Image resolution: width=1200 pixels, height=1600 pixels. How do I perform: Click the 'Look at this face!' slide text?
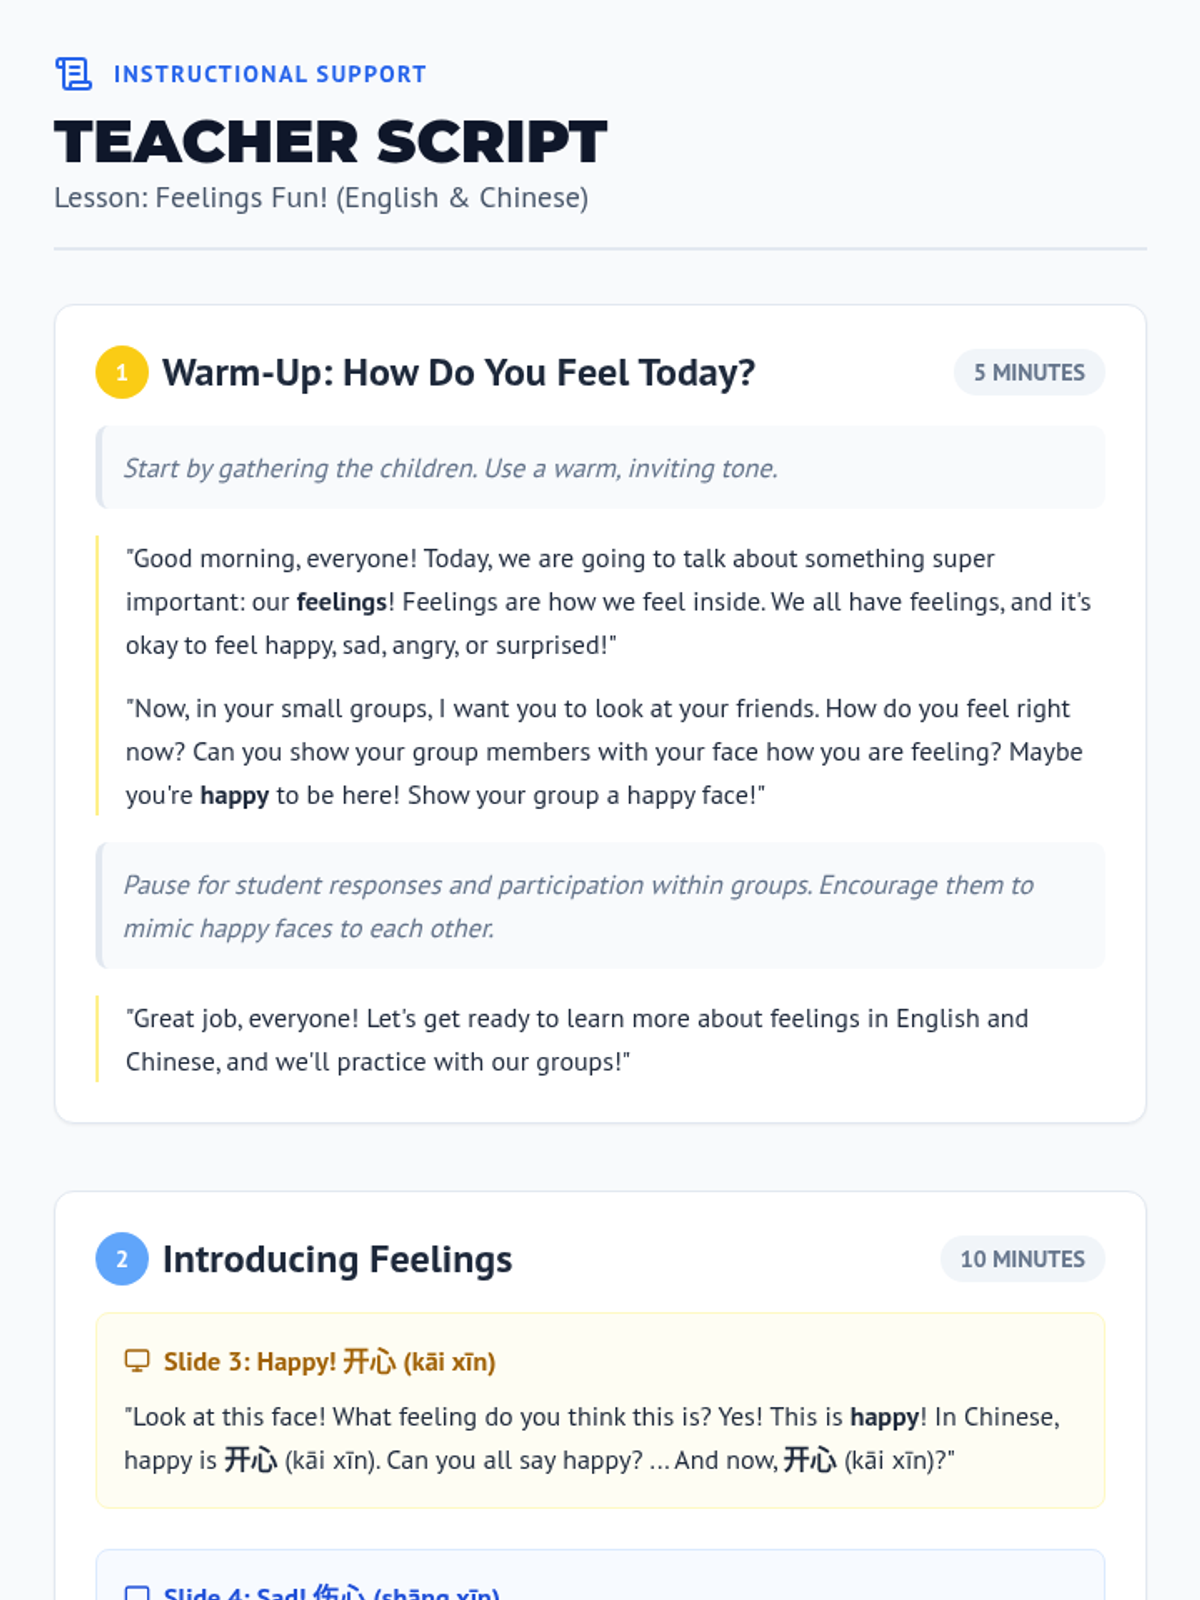tap(592, 1438)
